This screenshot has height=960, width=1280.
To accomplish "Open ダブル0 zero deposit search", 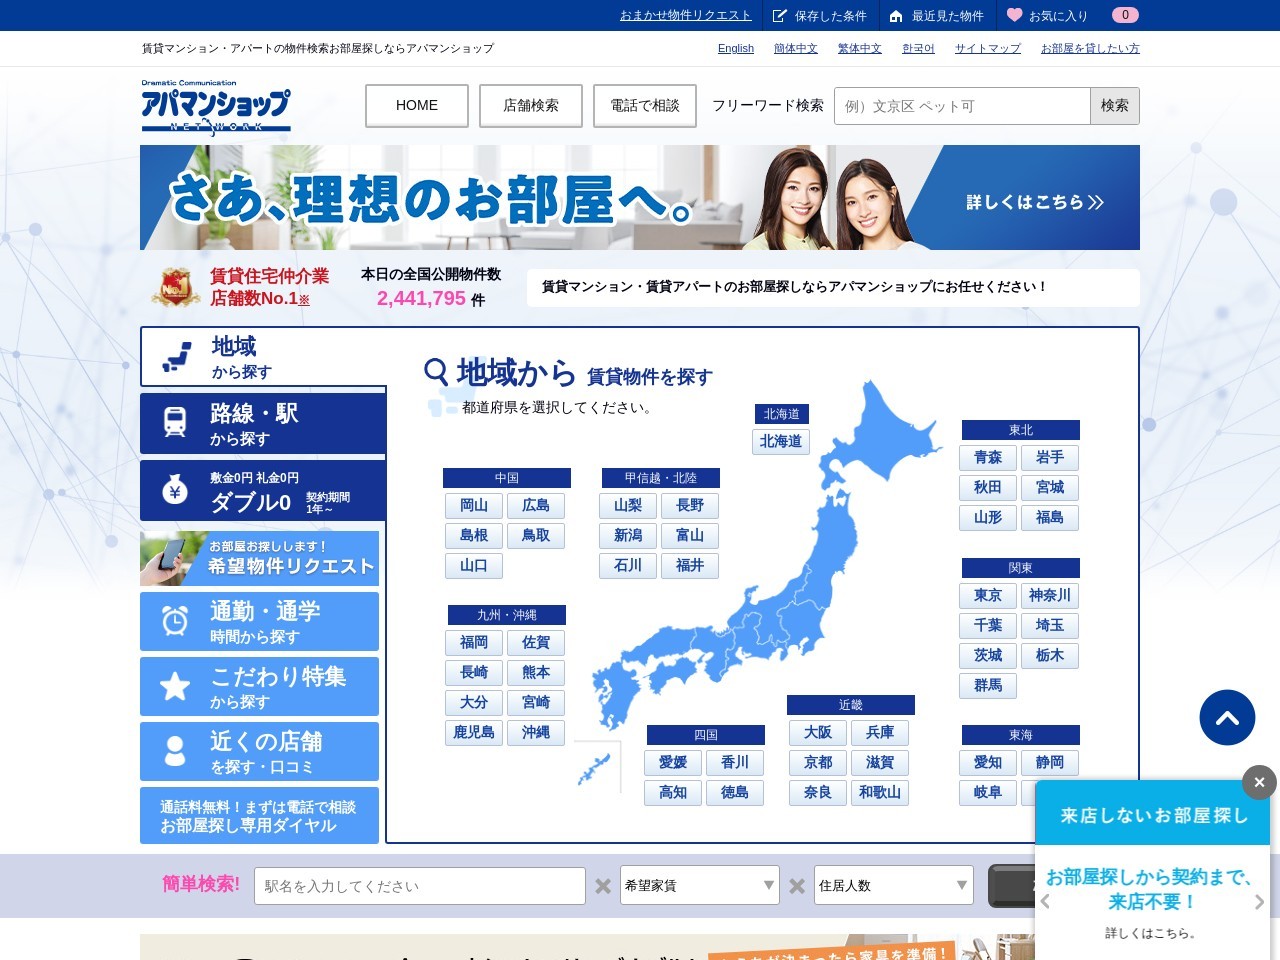I will [x=263, y=490].
